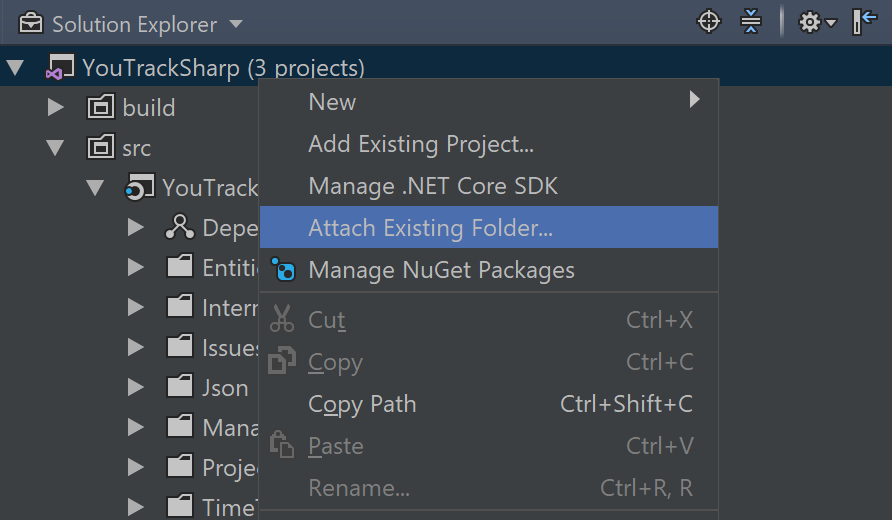Choose Manage NuGet Packages
This screenshot has height=520, width=892.
click(x=489, y=269)
